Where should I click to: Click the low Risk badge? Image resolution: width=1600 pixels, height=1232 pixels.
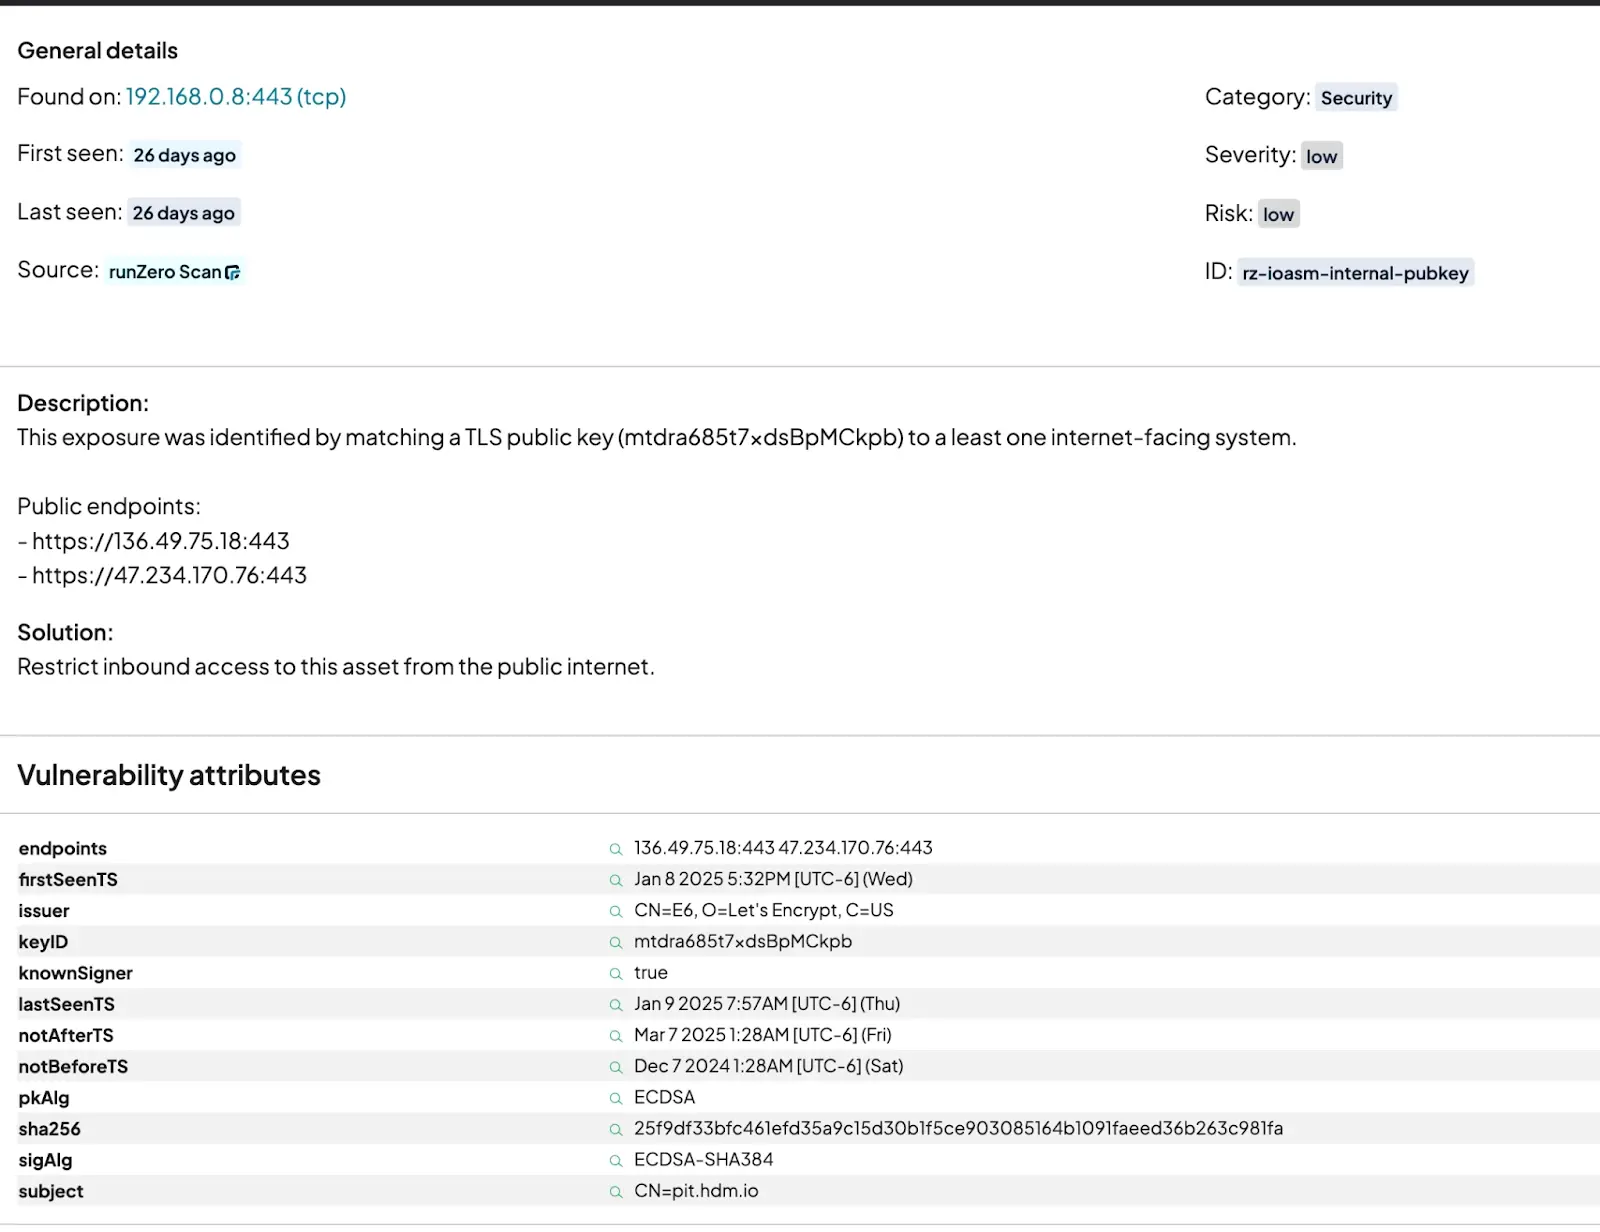point(1278,214)
